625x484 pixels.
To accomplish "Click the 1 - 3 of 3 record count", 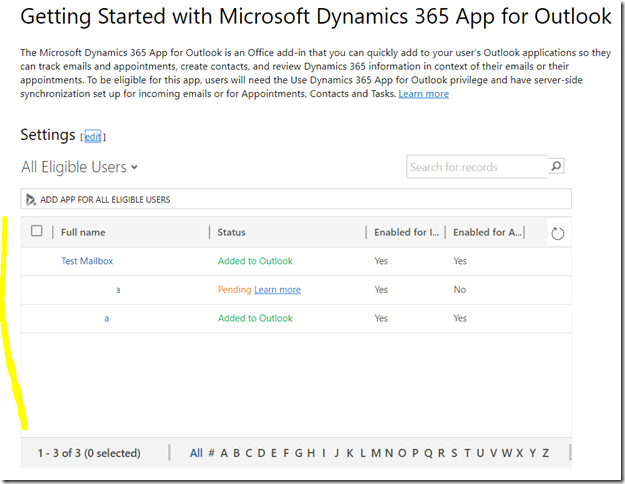I will [89, 453].
